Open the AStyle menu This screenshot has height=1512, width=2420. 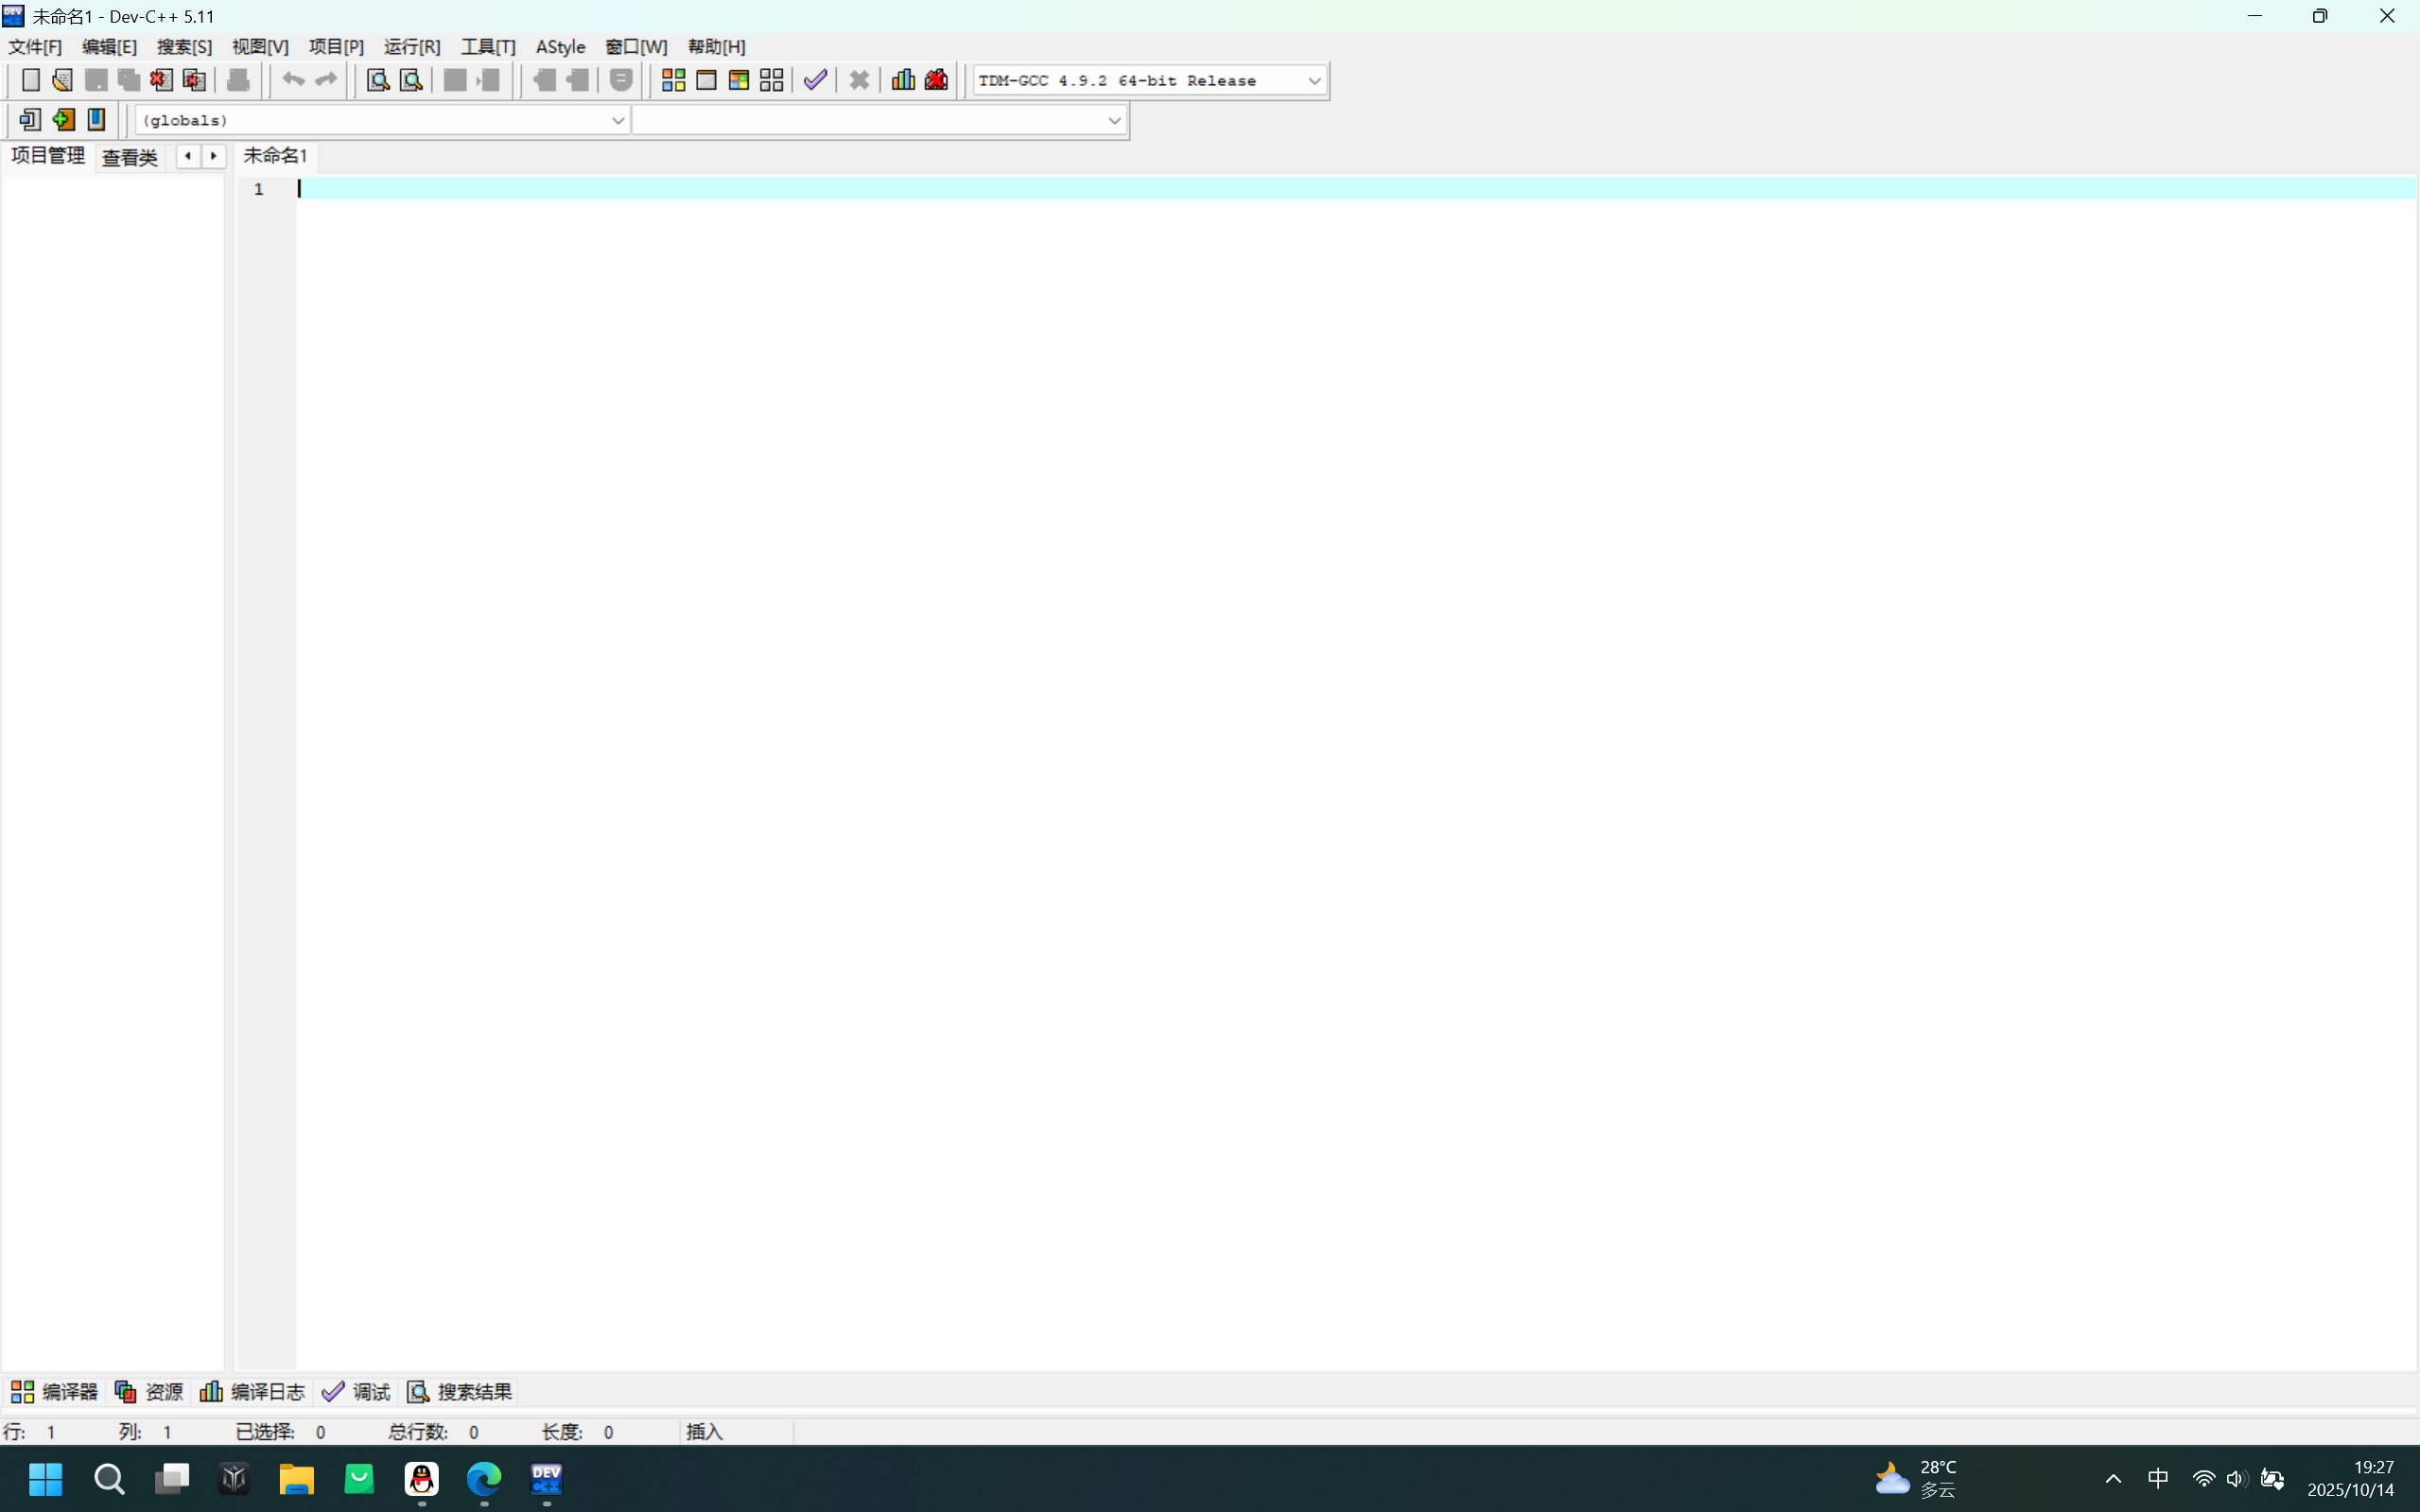[560, 47]
